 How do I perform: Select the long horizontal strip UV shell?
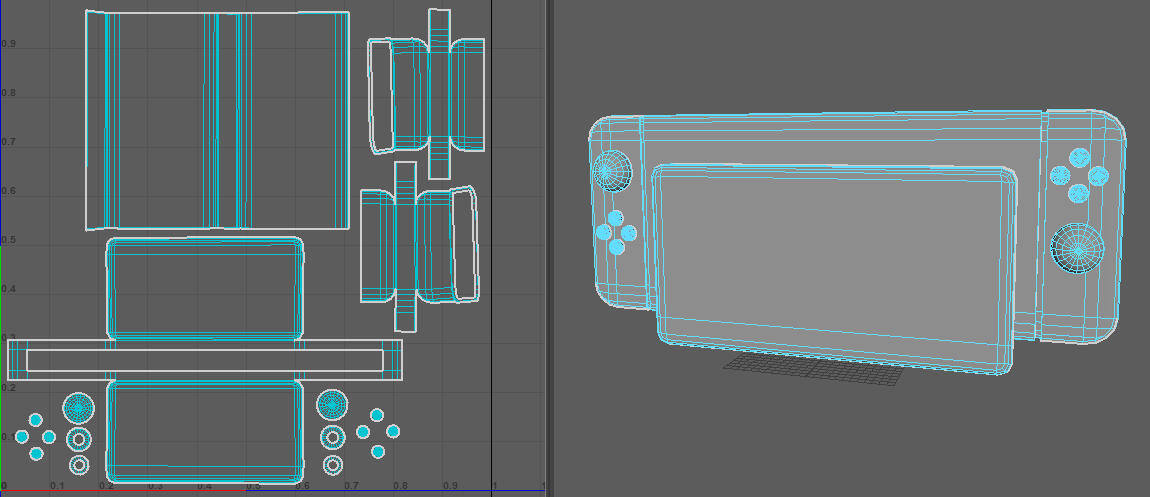tap(204, 360)
